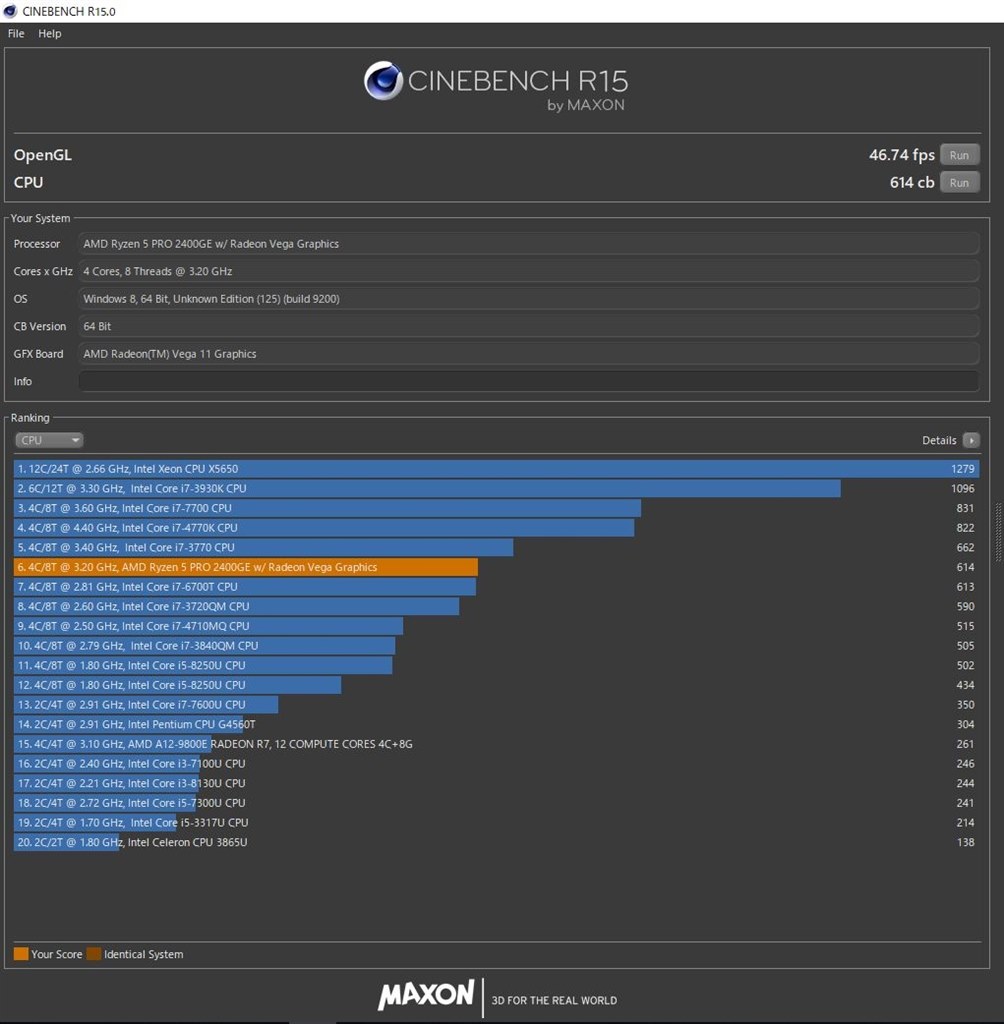This screenshot has width=1004, height=1024.
Task: Select ranking row Intel Core i7-3930K
Action: (496, 488)
